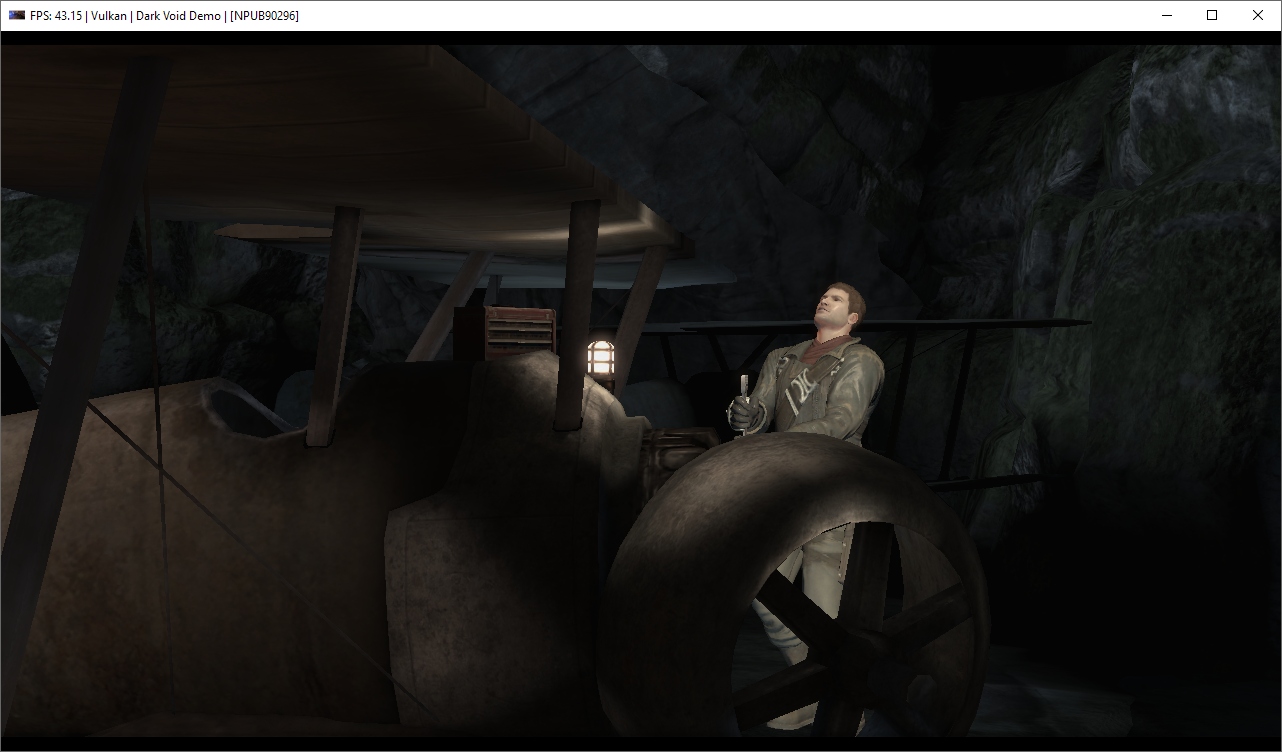The height and width of the screenshot is (752, 1282).
Task: Minimize the Dark Void Demo window
Action: [1166, 15]
